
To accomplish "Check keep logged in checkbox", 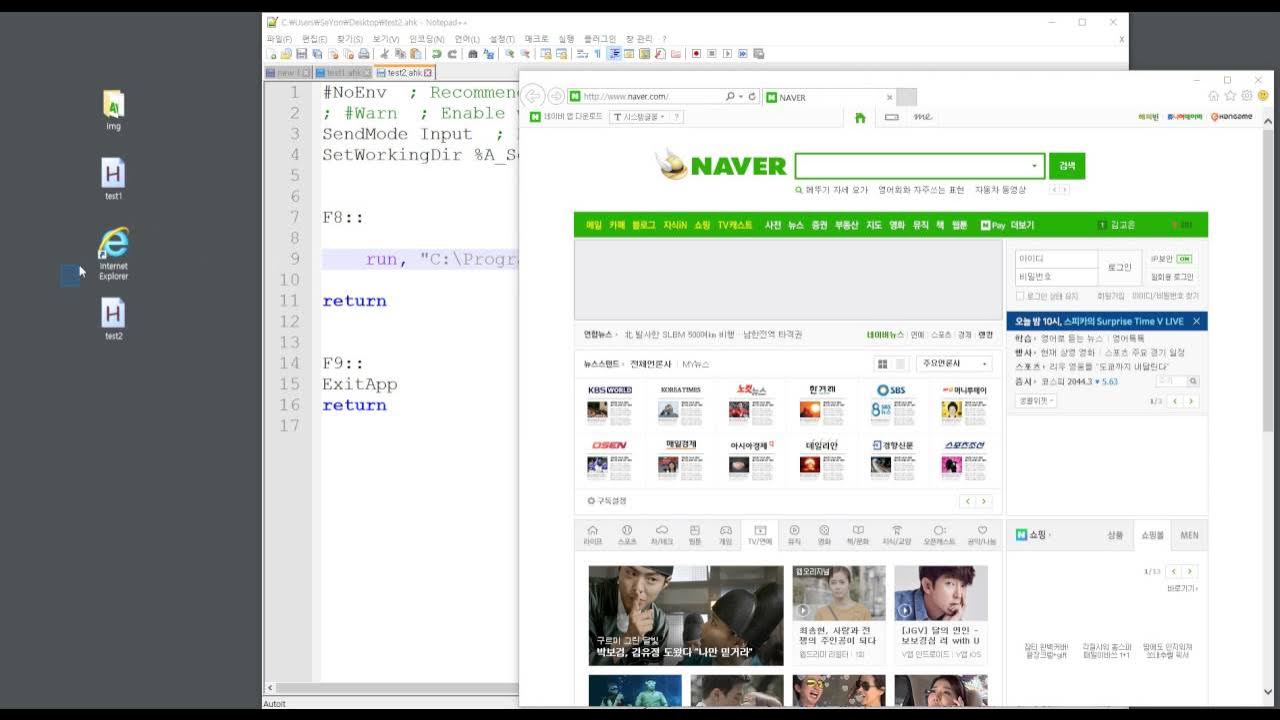I will click(x=1020, y=296).
